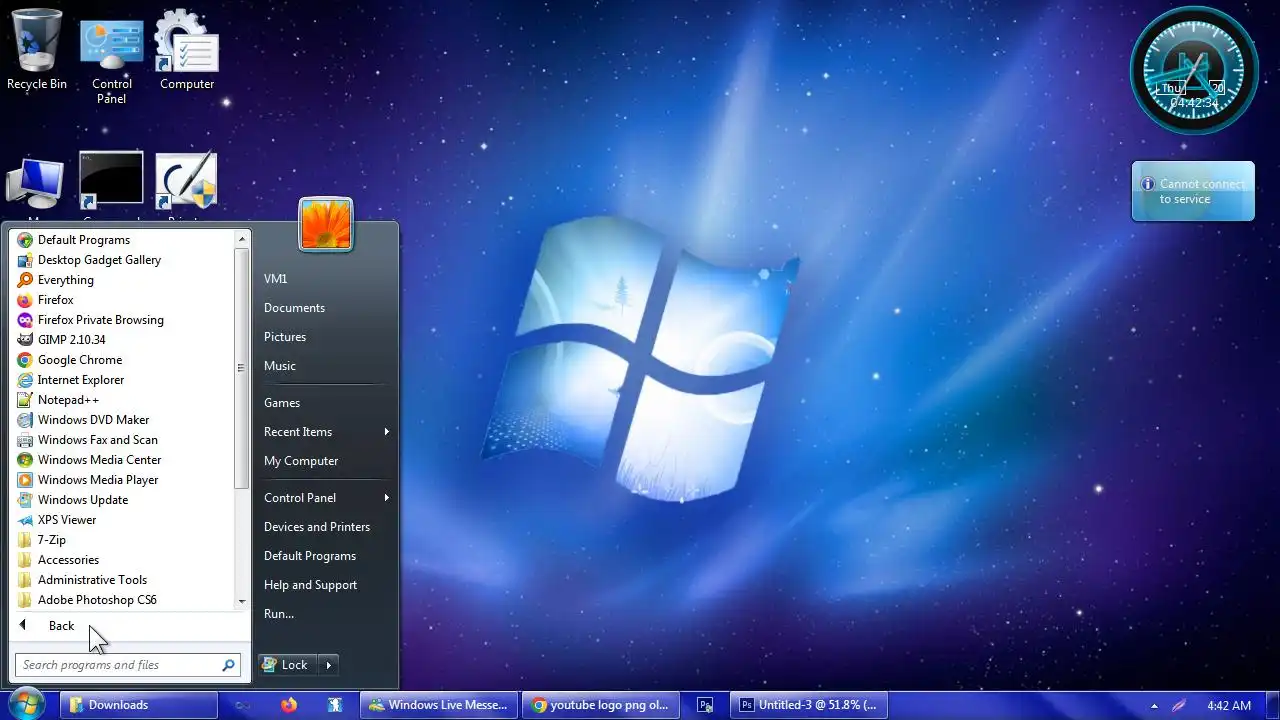Switch to the youtube logo Chrome window
The image size is (1280, 720).
coord(601,705)
